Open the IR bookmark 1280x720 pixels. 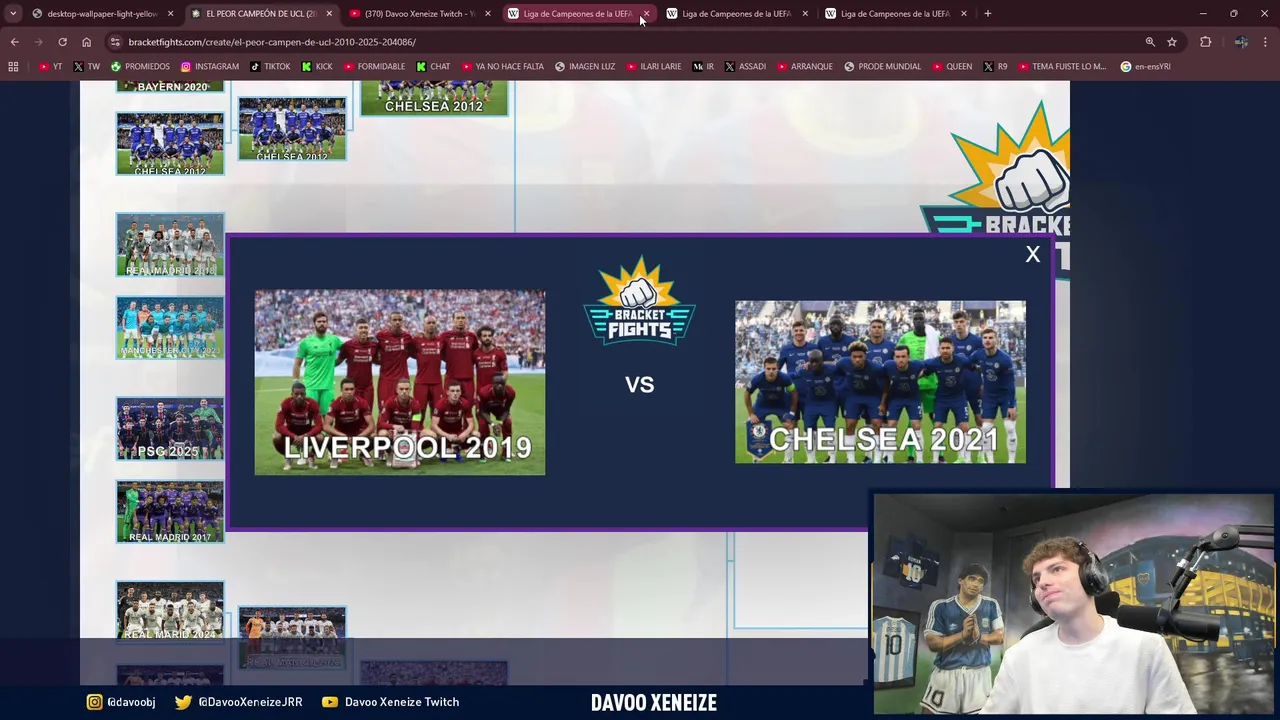pos(704,67)
